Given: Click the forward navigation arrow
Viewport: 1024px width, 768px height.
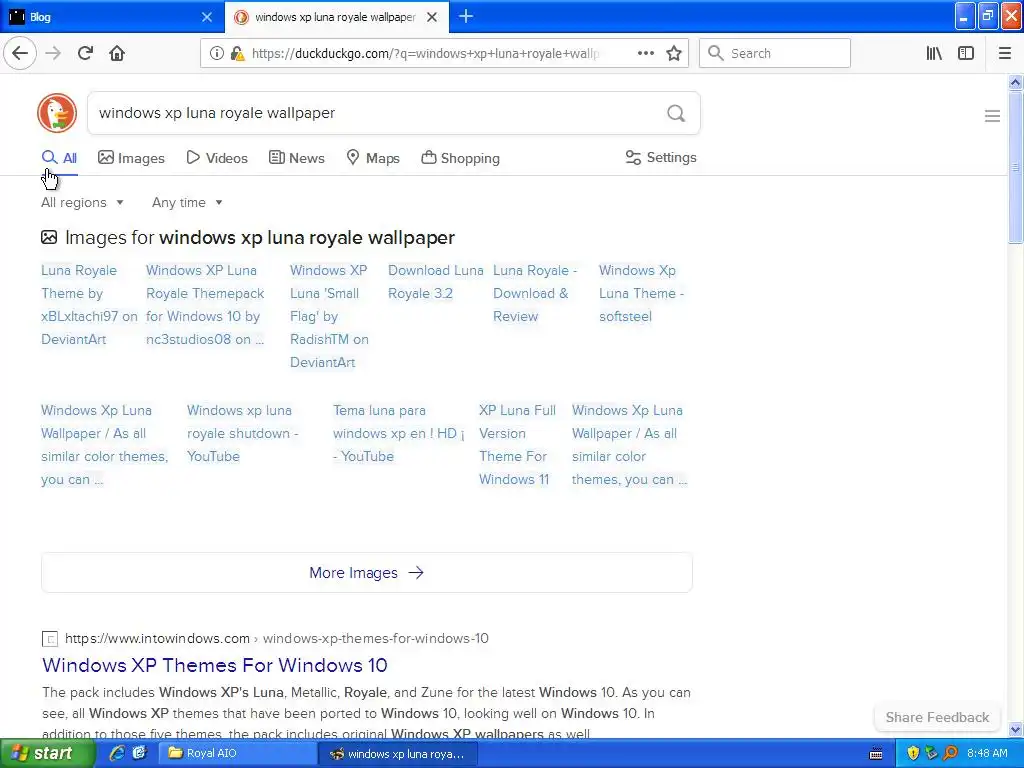Looking at the screenshot, I should (54, 54).
